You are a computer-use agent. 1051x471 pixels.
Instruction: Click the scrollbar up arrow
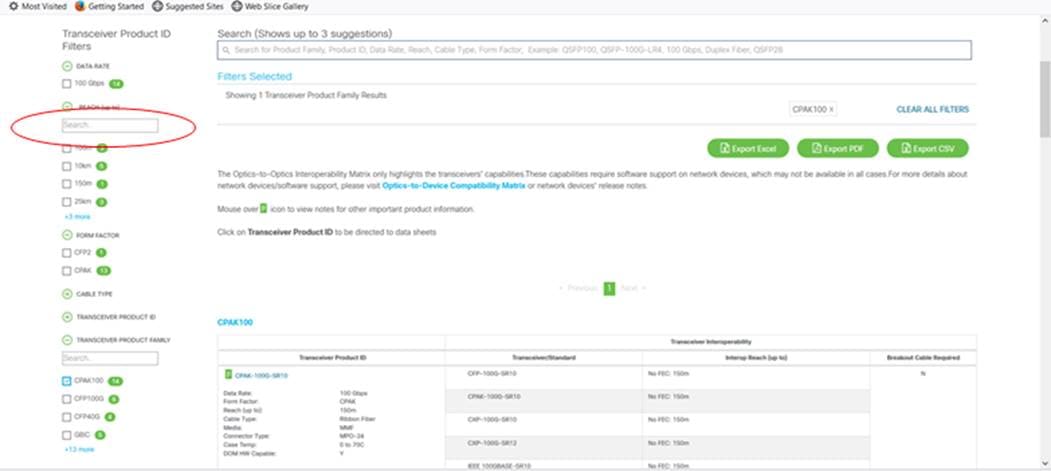click(x=1045, y=20)
